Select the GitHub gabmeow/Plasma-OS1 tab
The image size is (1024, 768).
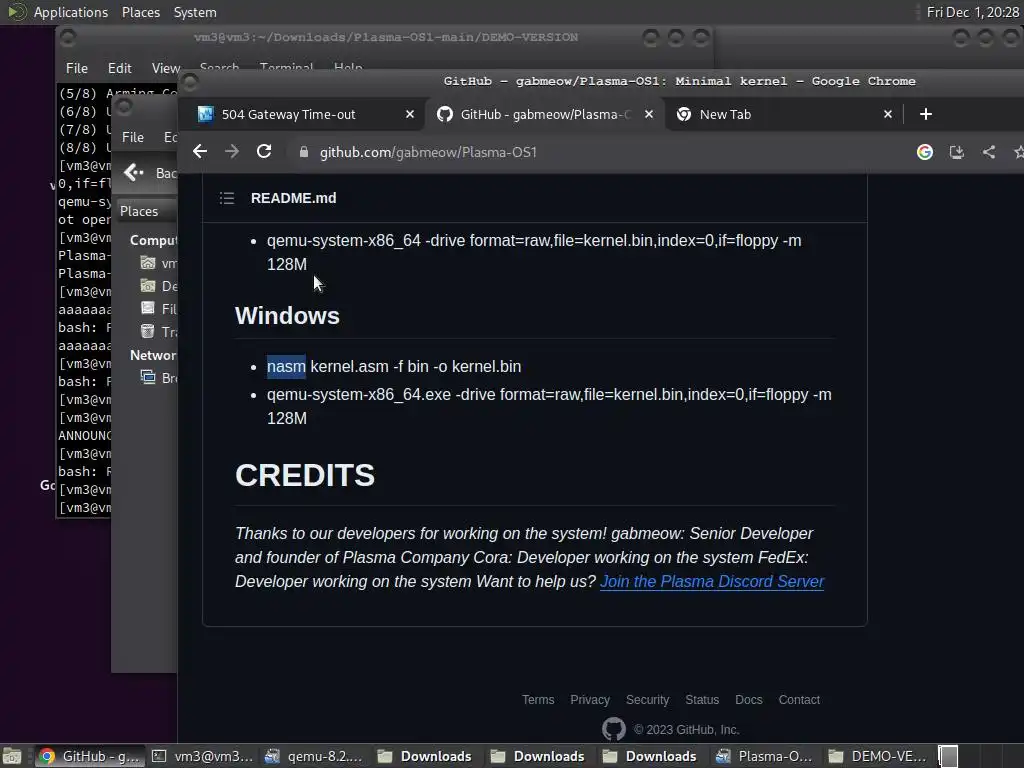click(x=545, y=114)
